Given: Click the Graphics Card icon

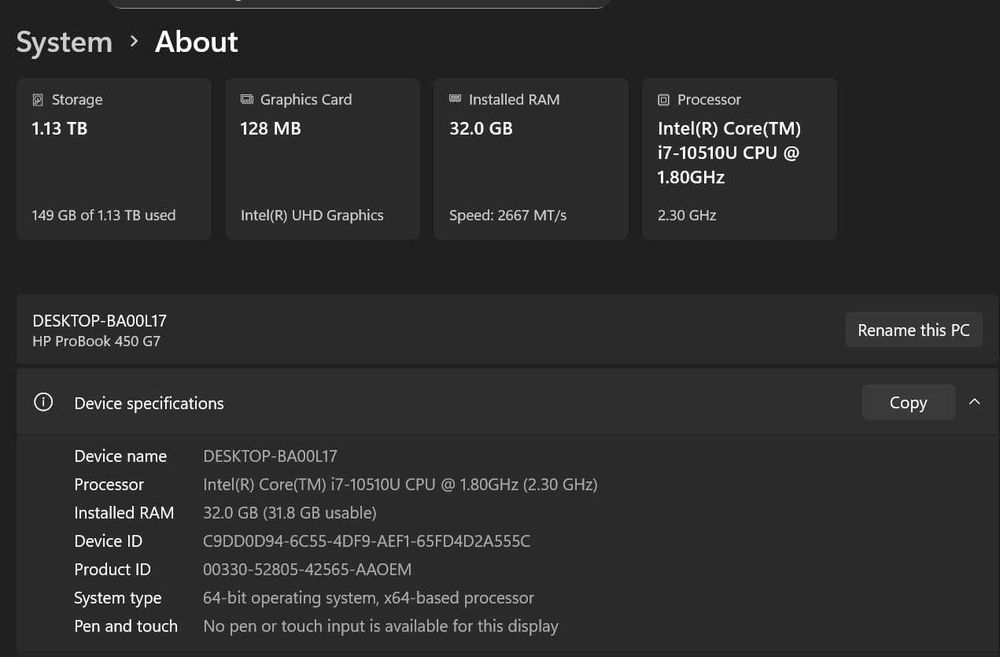Looking at the screenshot, I should point(247,100).
